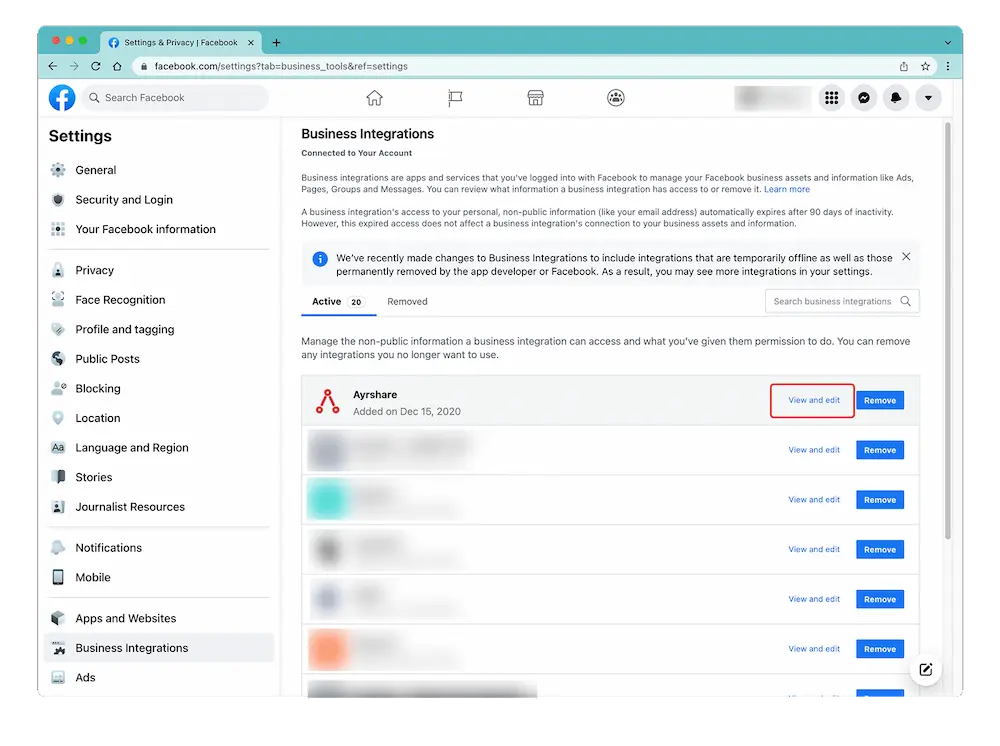Open the Notifications bell icon
Screen dimensions: 1000x746
[x=896, y=98]
